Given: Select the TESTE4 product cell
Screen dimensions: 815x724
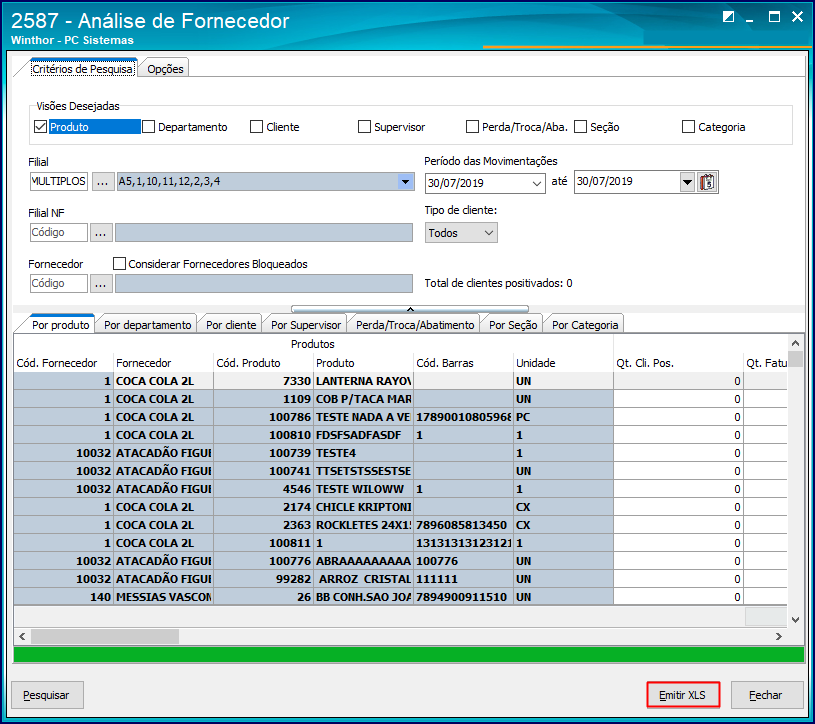Looking at the screenshot, I should [x=363, y=453].
